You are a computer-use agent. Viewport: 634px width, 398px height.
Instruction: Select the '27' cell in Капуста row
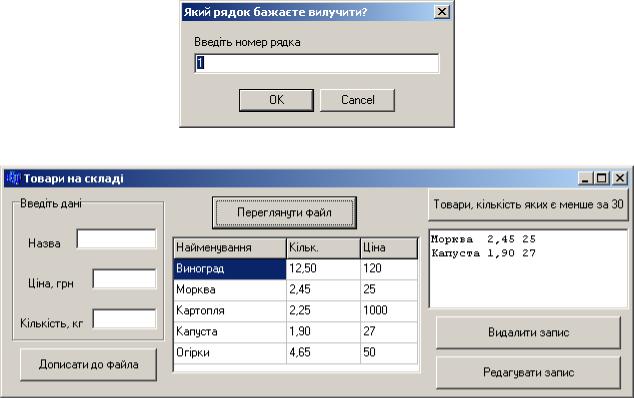point(389,332)
